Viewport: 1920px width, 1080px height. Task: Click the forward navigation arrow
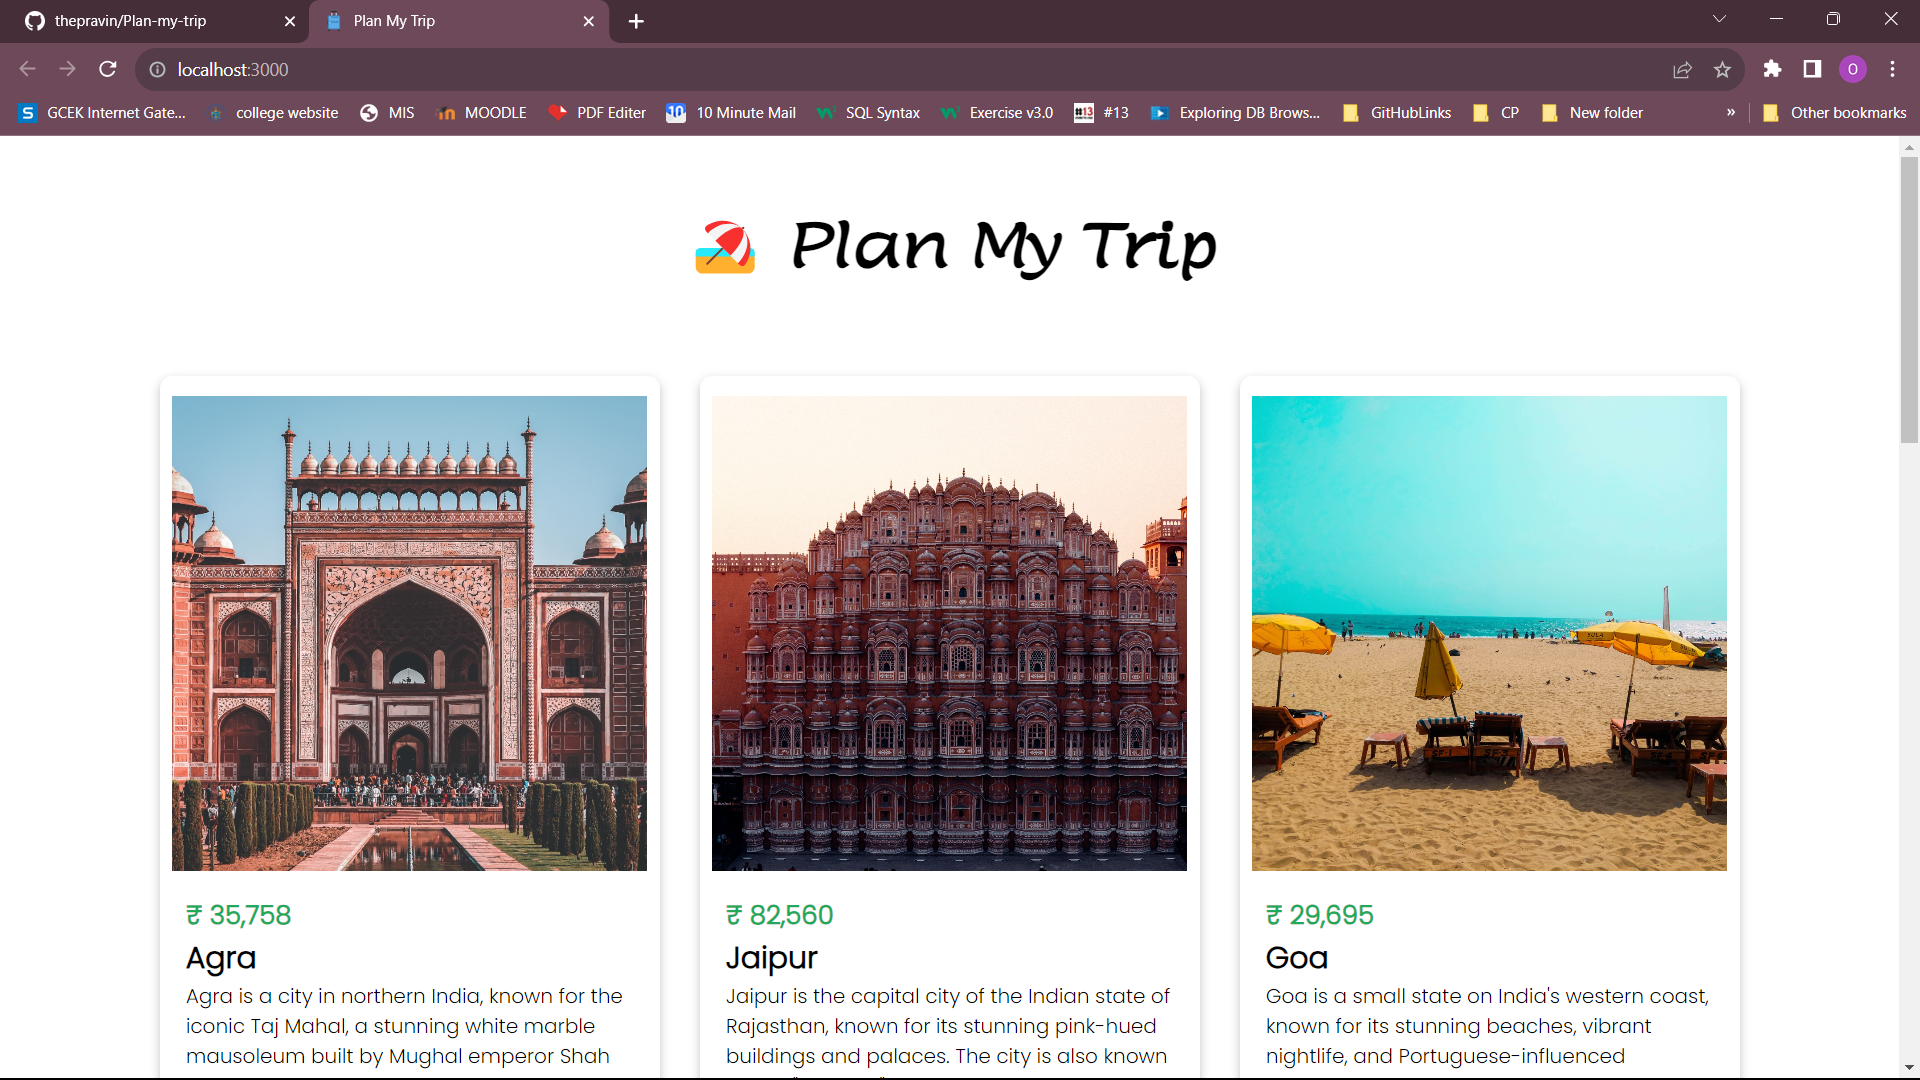[67, 69]
